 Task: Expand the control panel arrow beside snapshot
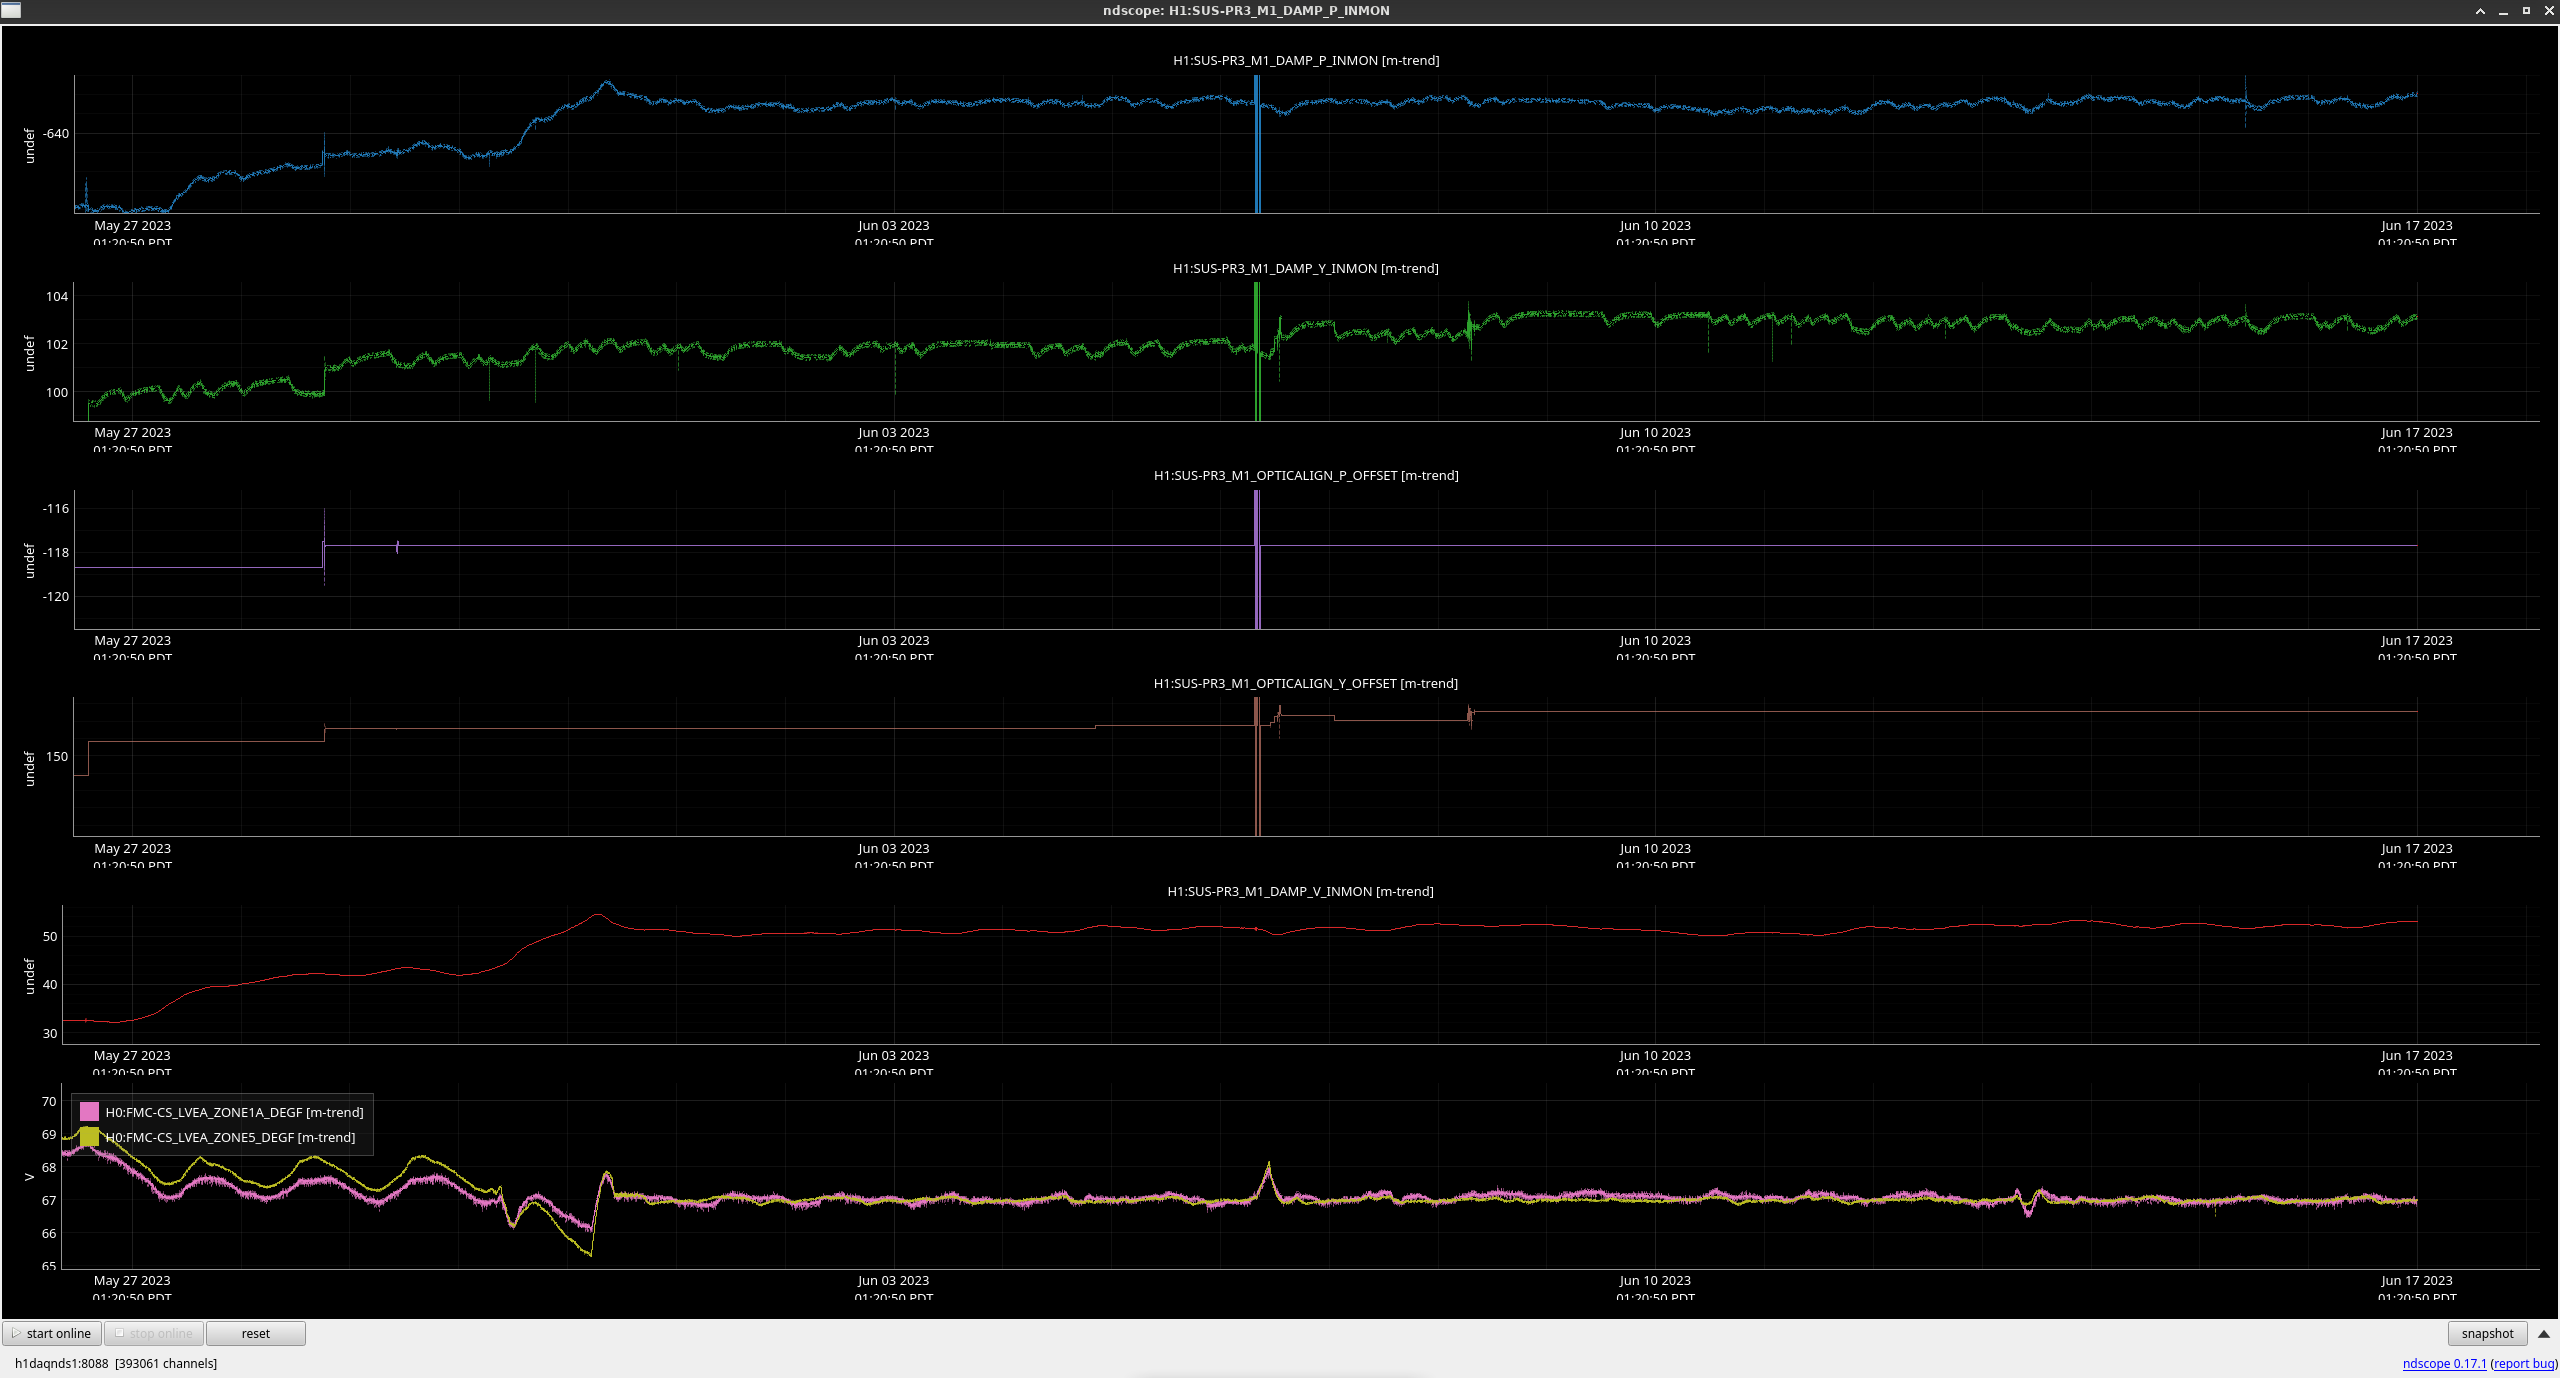[x=2543, y=1333]
